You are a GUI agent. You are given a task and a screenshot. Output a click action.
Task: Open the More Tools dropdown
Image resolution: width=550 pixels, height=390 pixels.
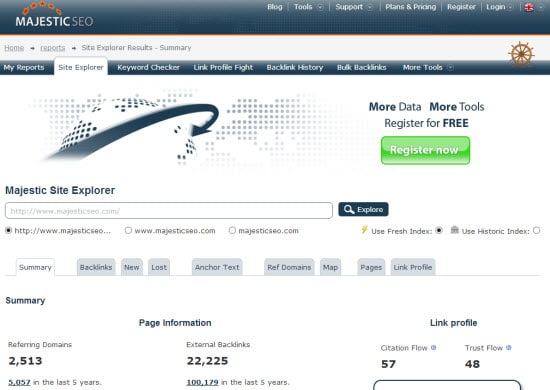click(x=428, y=67)
